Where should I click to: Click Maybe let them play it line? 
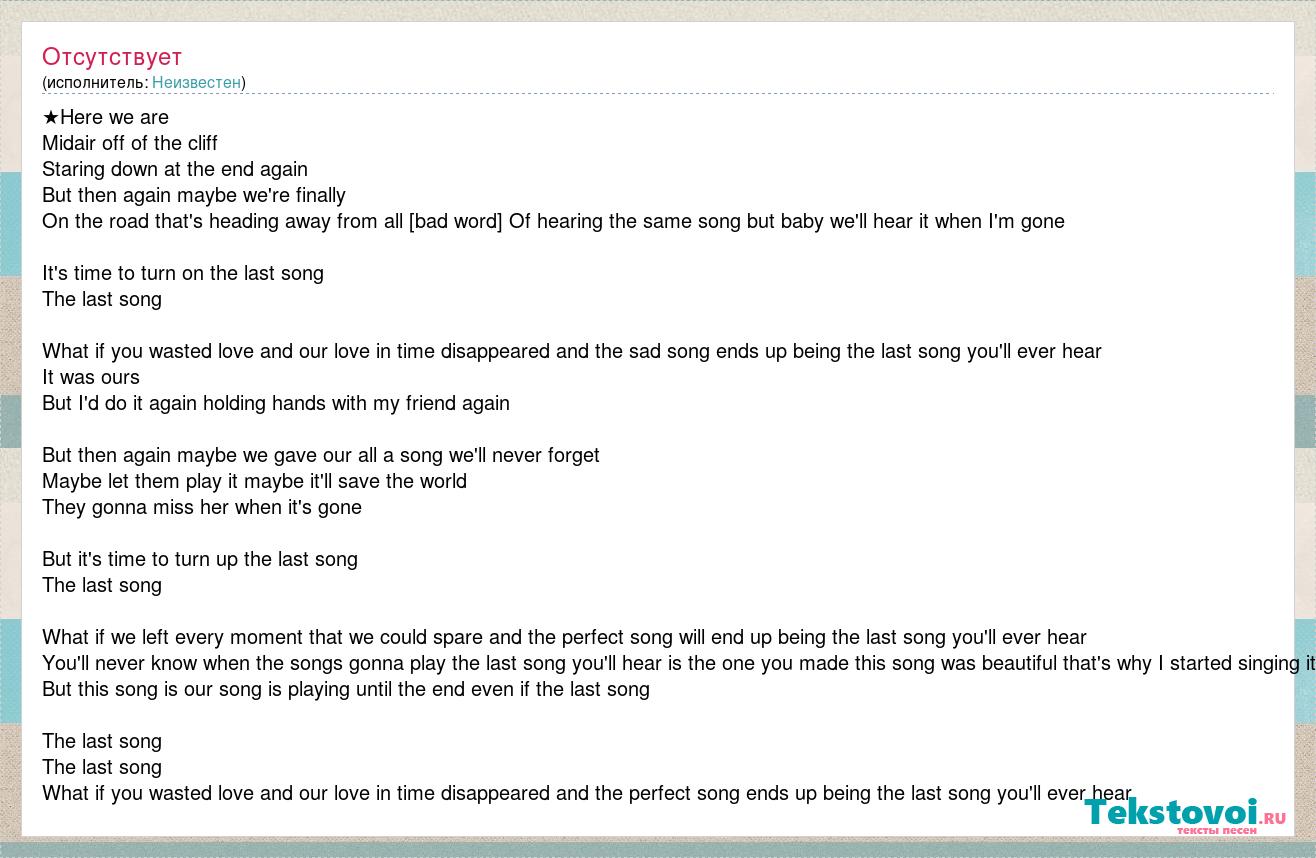tap(254, 481)
